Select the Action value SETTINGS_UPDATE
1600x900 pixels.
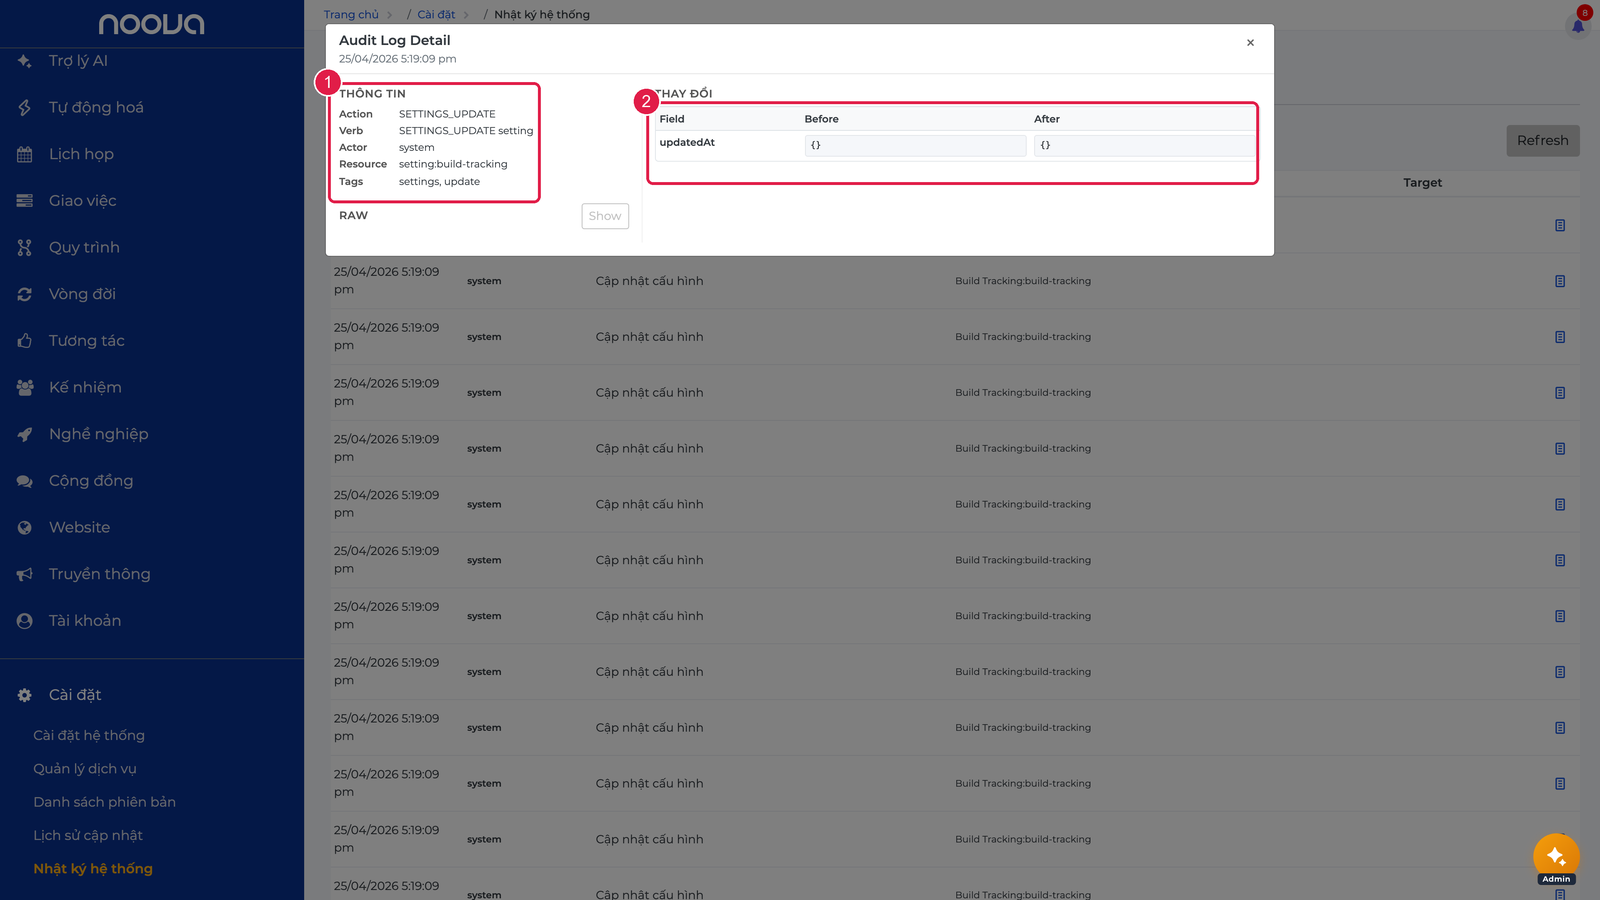click(x=447, y=114)
